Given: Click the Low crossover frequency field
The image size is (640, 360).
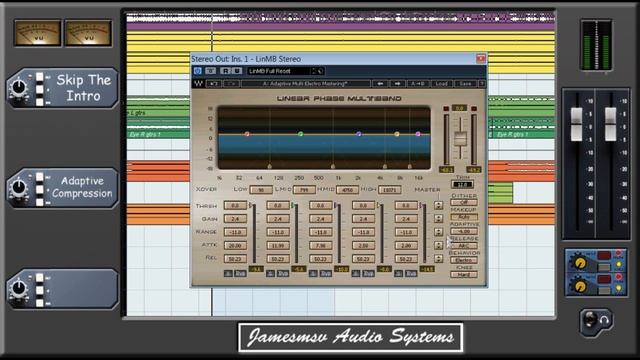Looking at the screenshot, I should click(261, 190).
